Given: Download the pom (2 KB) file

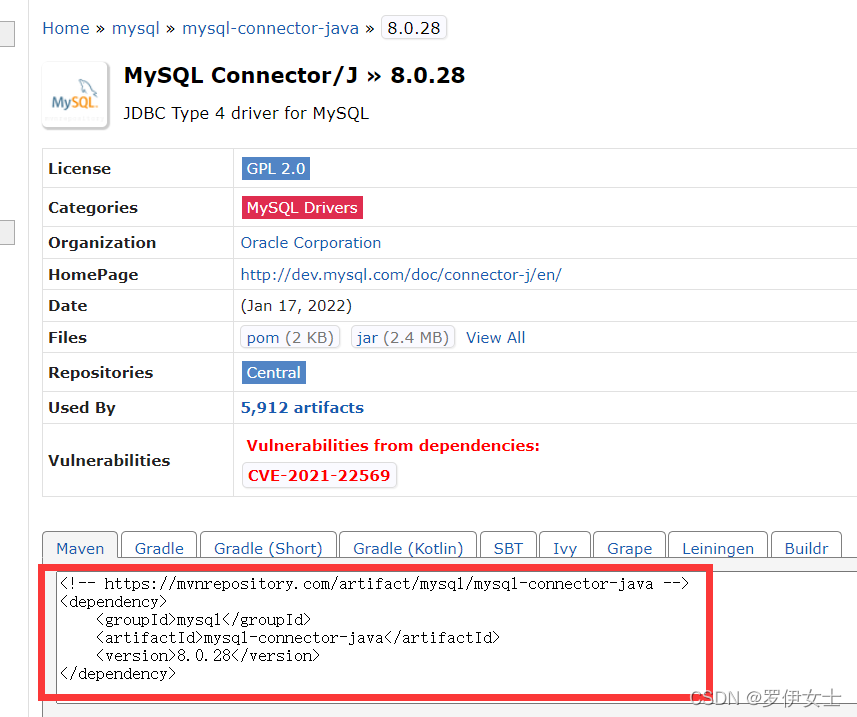Looking at the screenshot, I should 290,337.
